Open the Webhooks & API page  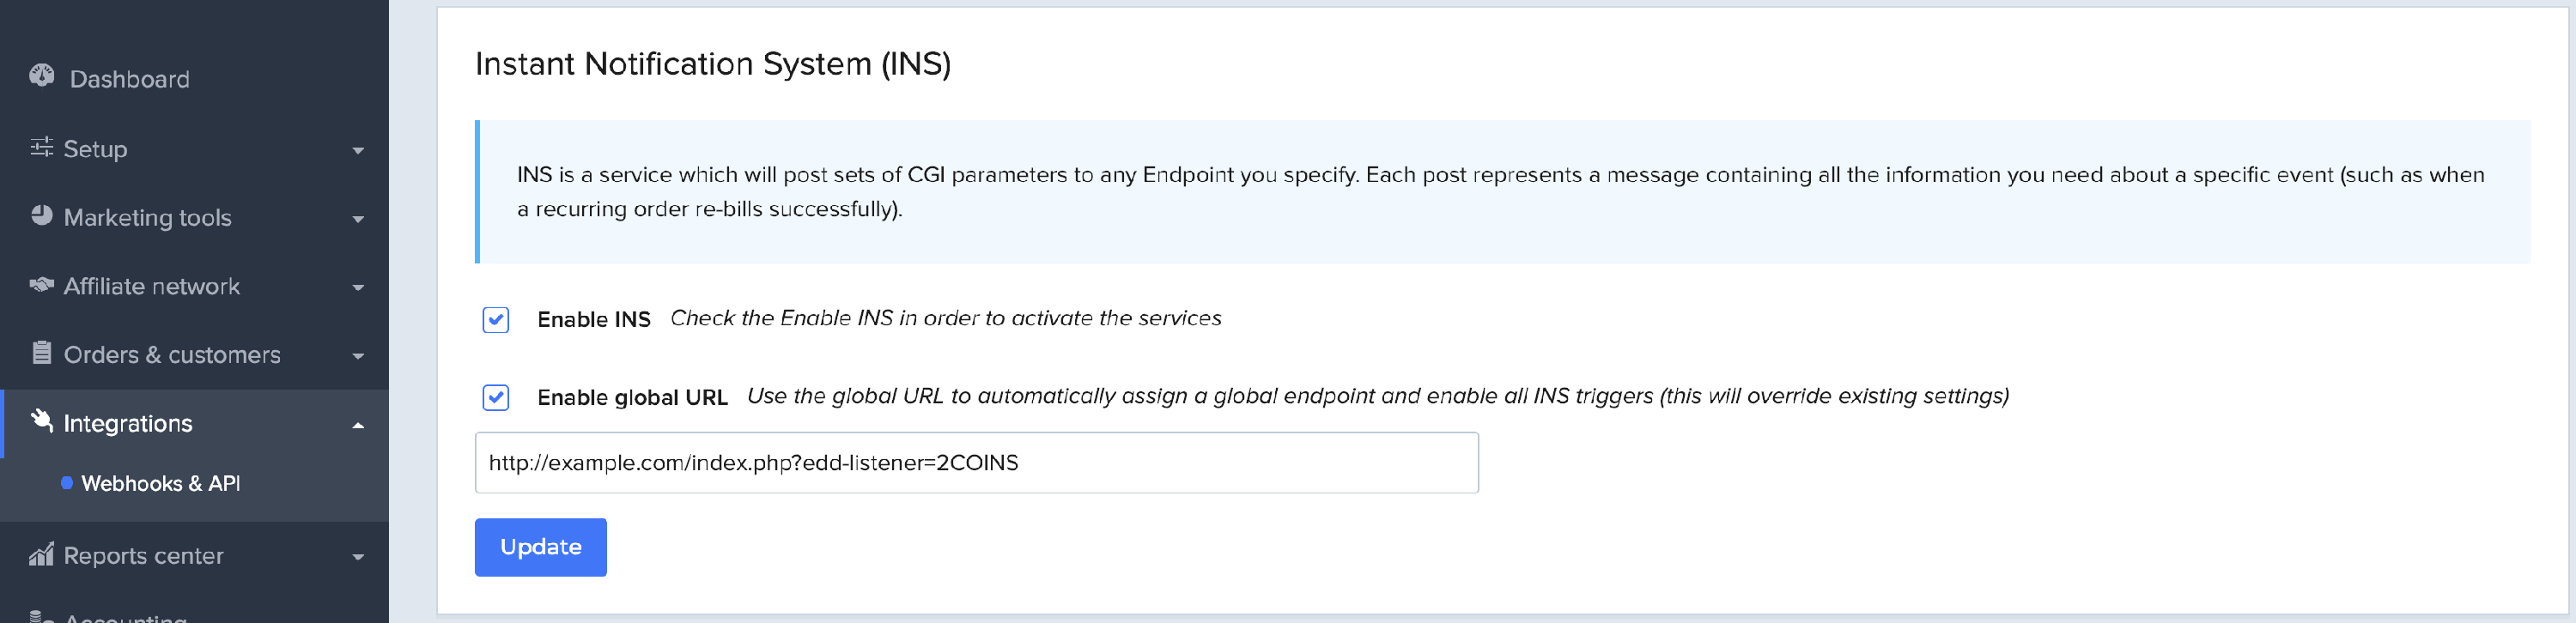tap(160, 484)
